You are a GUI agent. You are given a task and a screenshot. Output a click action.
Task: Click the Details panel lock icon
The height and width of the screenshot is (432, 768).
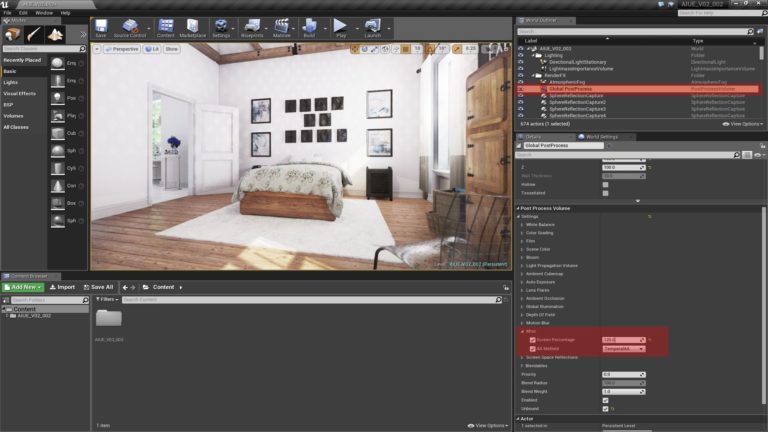763,145
